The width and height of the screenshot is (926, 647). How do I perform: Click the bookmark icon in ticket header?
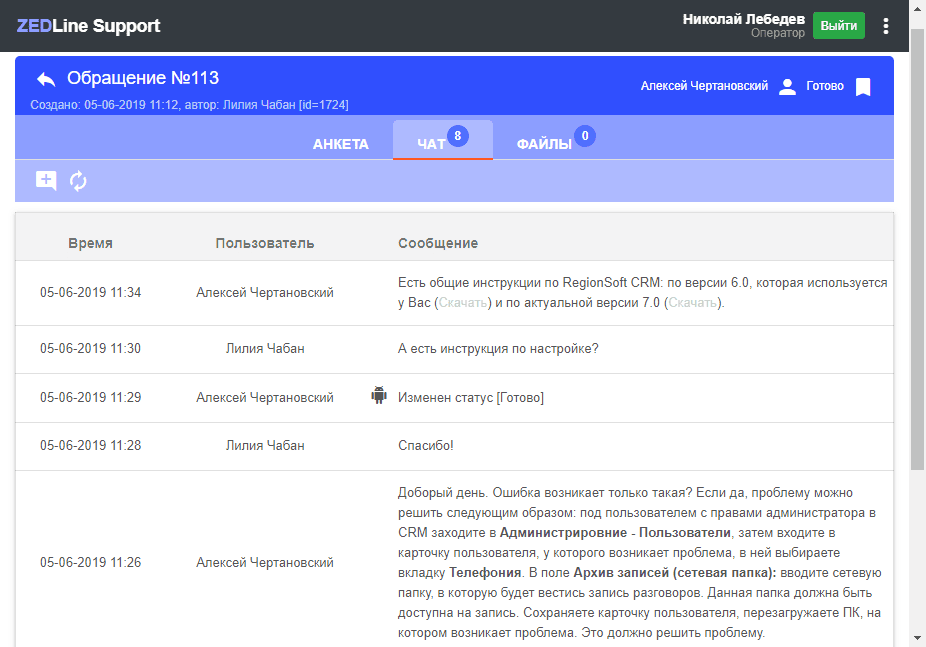point(864,87)
